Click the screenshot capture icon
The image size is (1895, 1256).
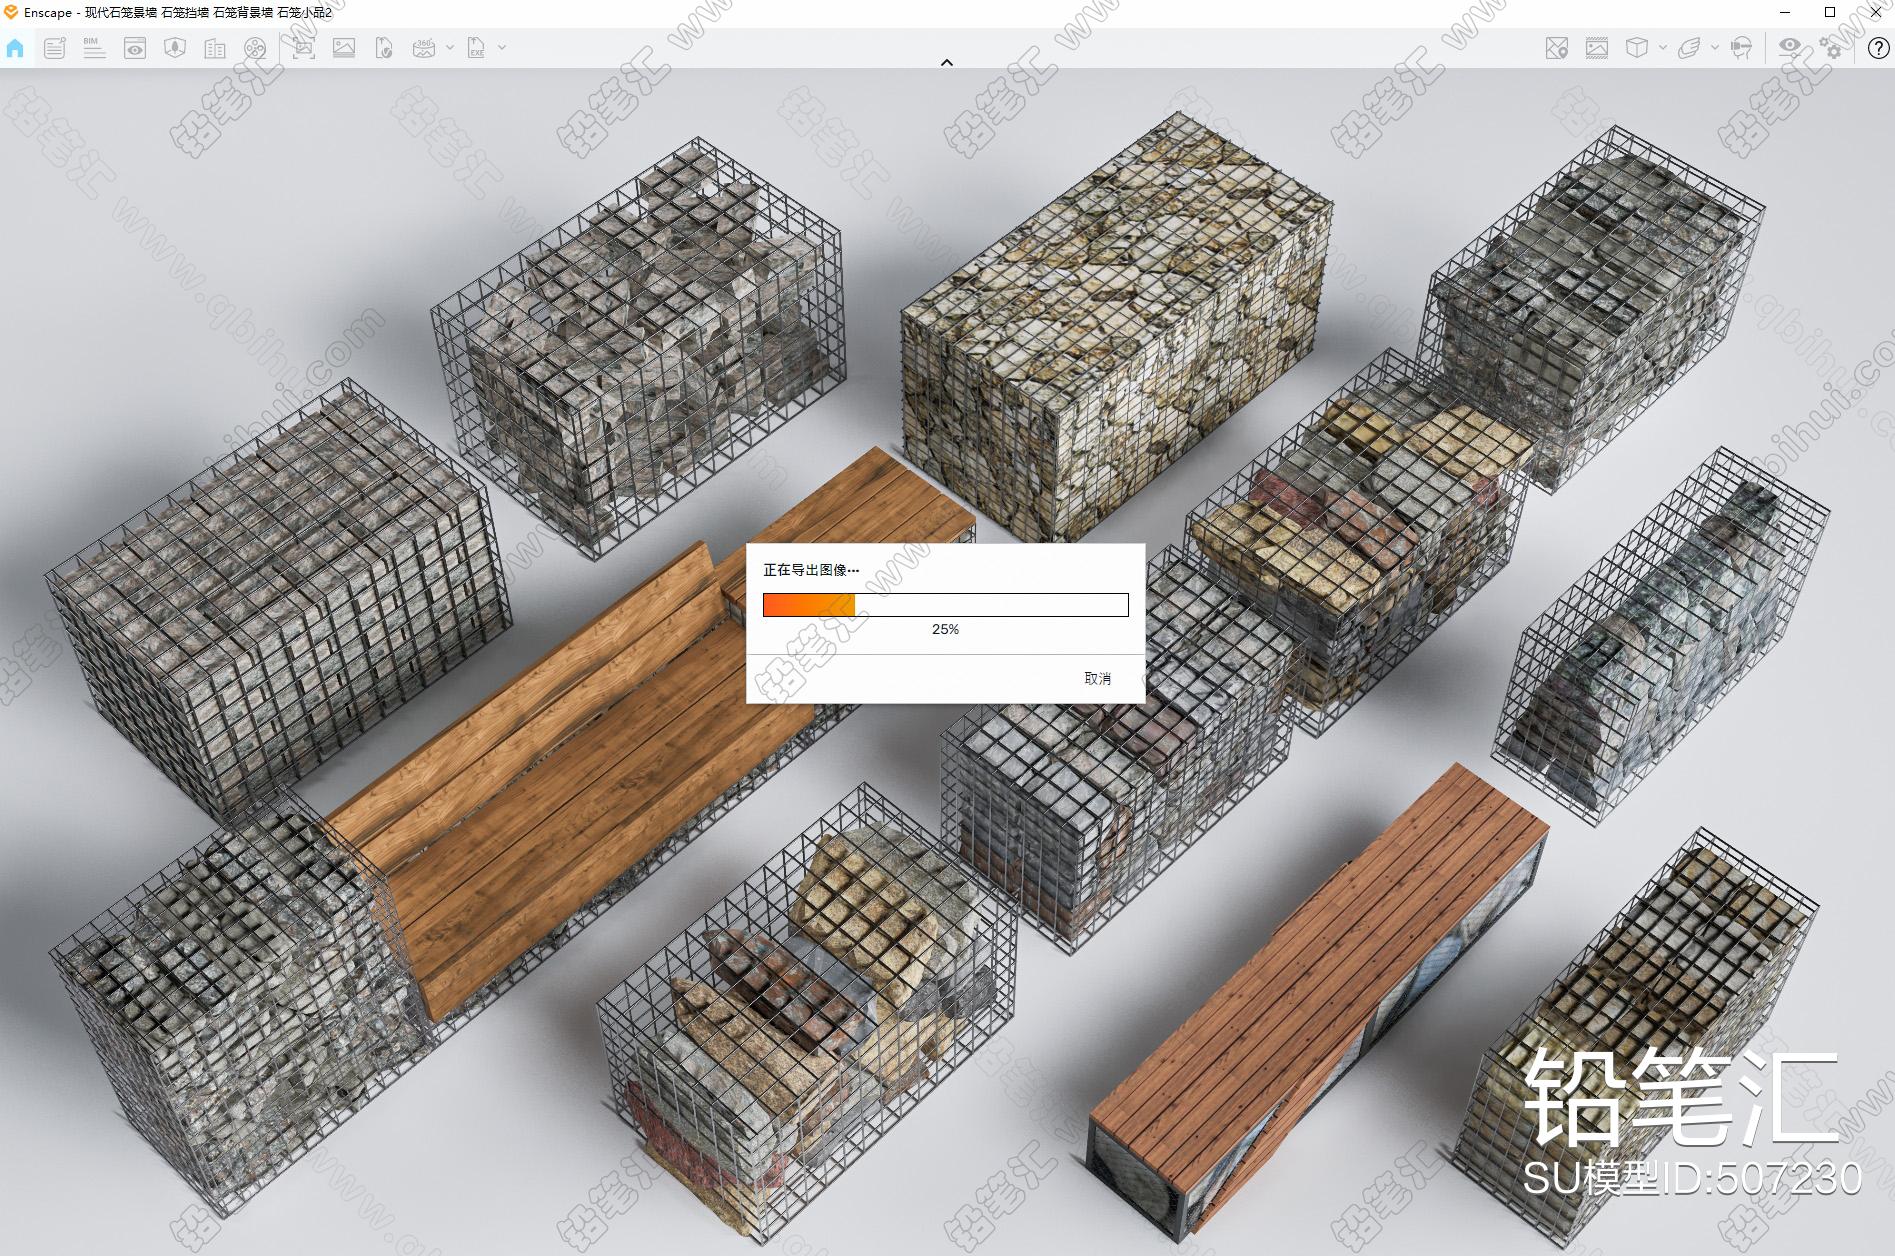pyautogui.click(x=303, y=48)
